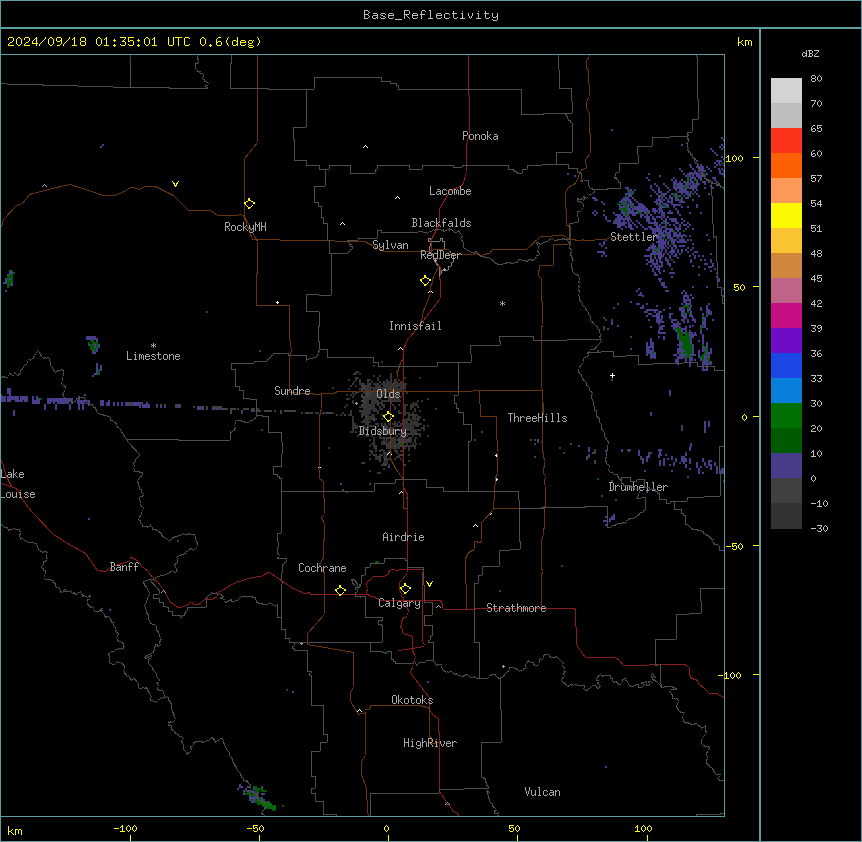862x842 pixels.
Task: Pick the red 65-60 dBZ legend swatch
Action: [786, 141]
